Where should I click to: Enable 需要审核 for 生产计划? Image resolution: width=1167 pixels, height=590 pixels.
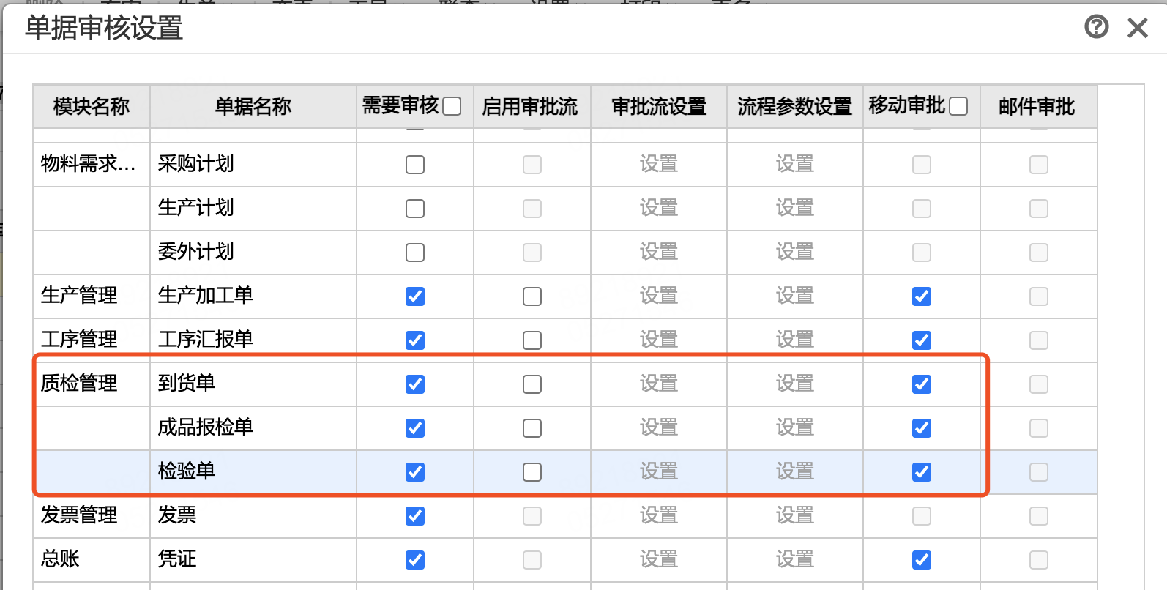[415, 208]
